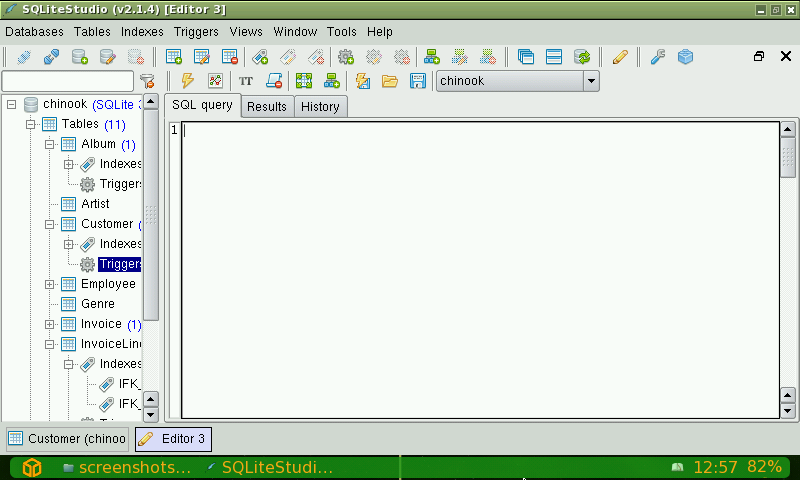Image resolution: width=800 pixels, height=480 pixels.
Task: Click the Create index icon
Action: click(x=260, y=57)
